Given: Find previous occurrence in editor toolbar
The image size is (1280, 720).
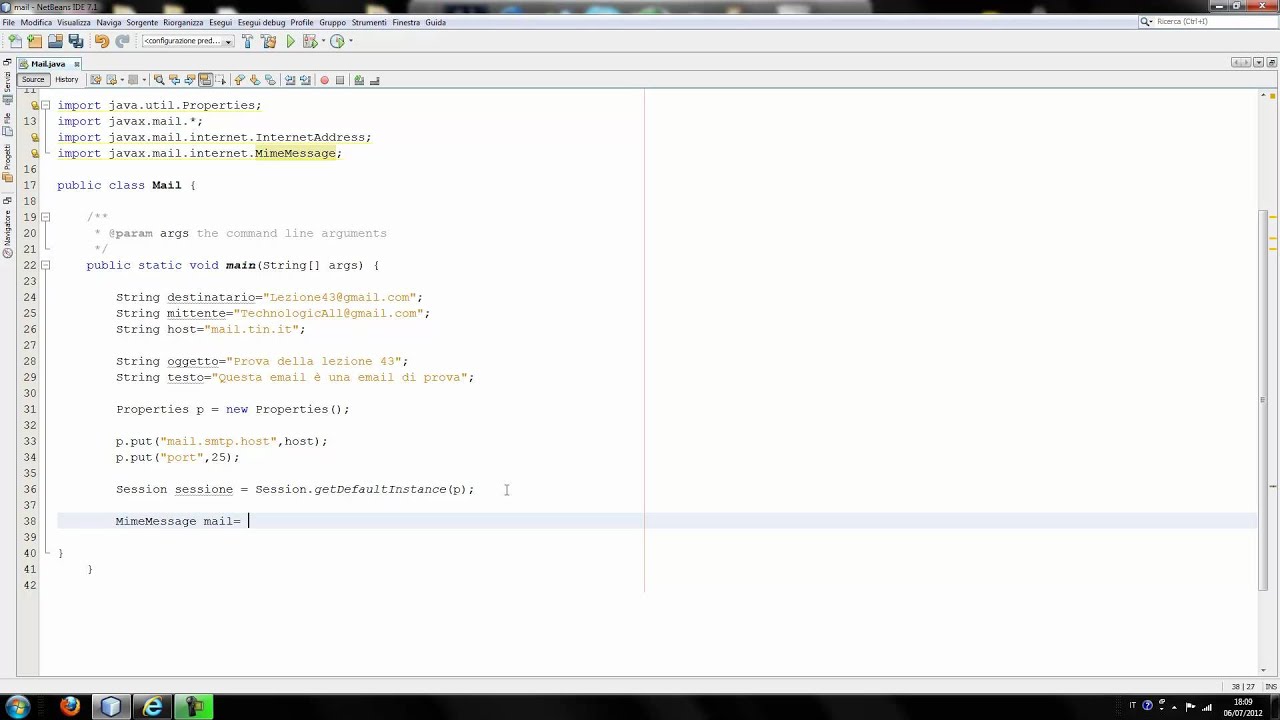Looking at the screenshot, I should coord(174,80).
